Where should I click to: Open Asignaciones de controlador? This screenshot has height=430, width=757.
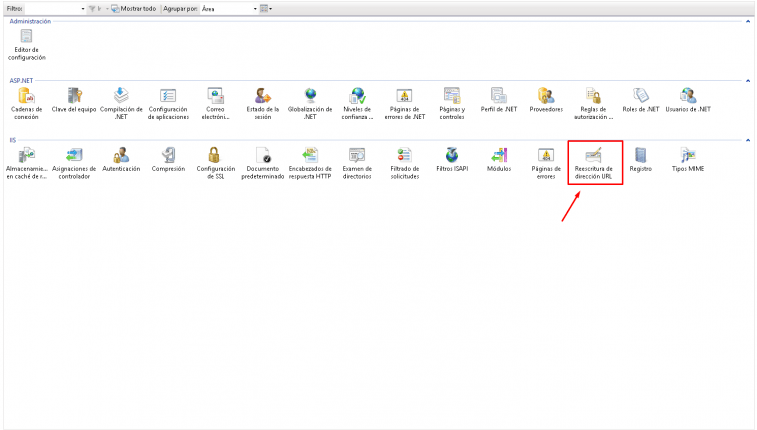(x=74, y=164)
